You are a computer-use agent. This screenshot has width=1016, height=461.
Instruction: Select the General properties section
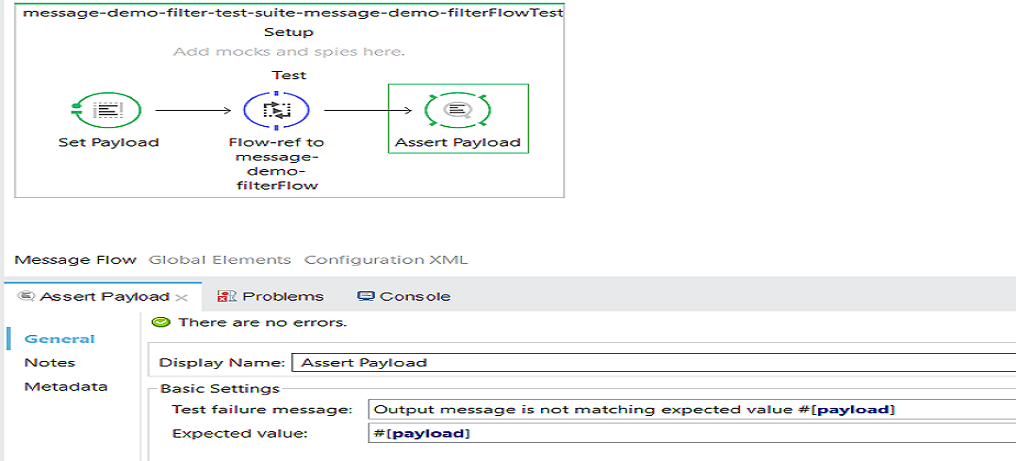pos(60,339)
